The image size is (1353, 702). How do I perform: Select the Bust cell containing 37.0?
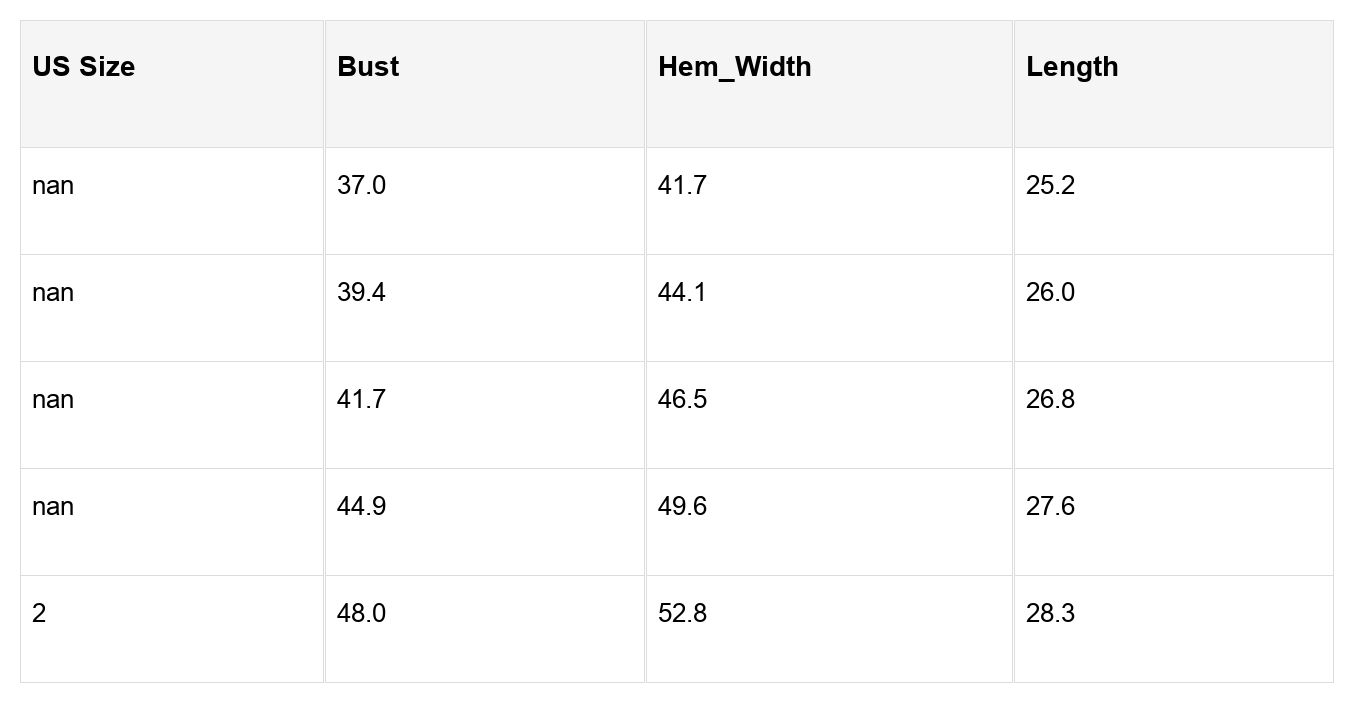coord(361,186)
